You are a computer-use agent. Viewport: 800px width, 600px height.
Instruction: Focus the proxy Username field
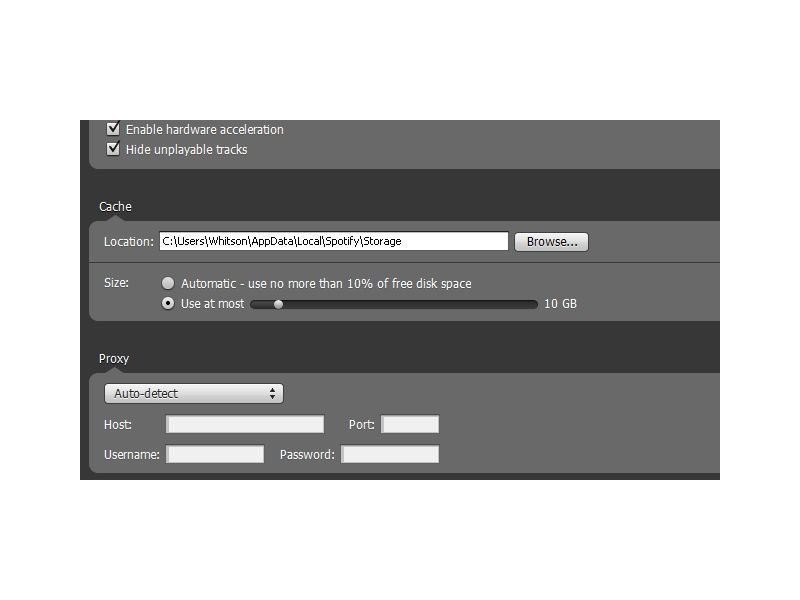tap(215, 454)
